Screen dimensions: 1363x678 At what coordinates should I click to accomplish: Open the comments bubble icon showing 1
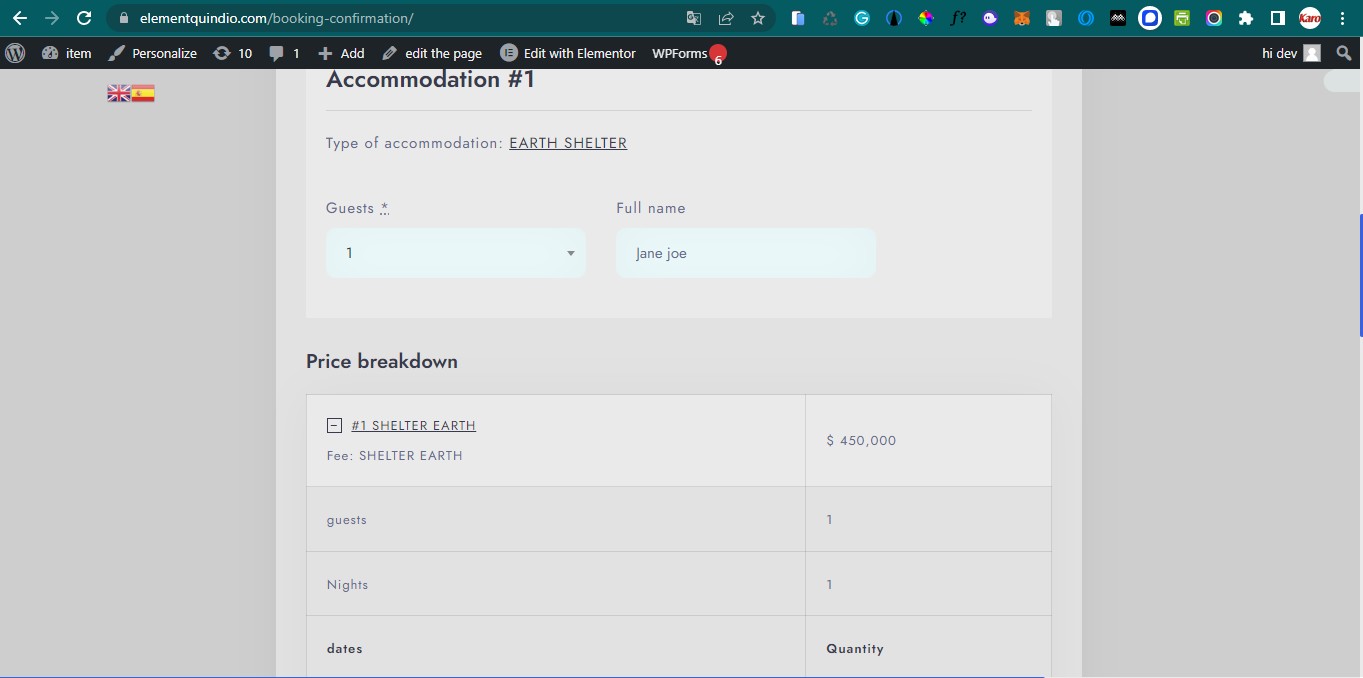tap(283, 53)
